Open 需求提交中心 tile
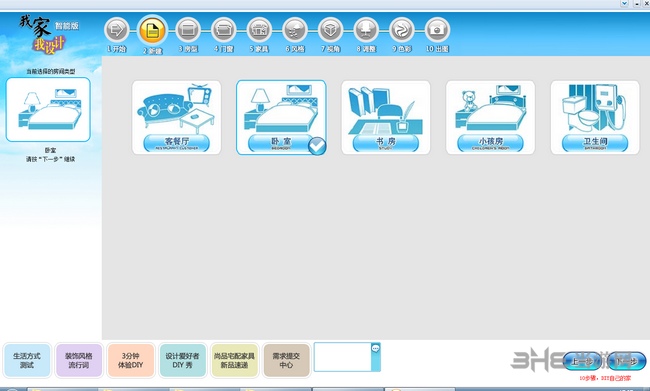650x391 pixels. [x=286, y=360]
